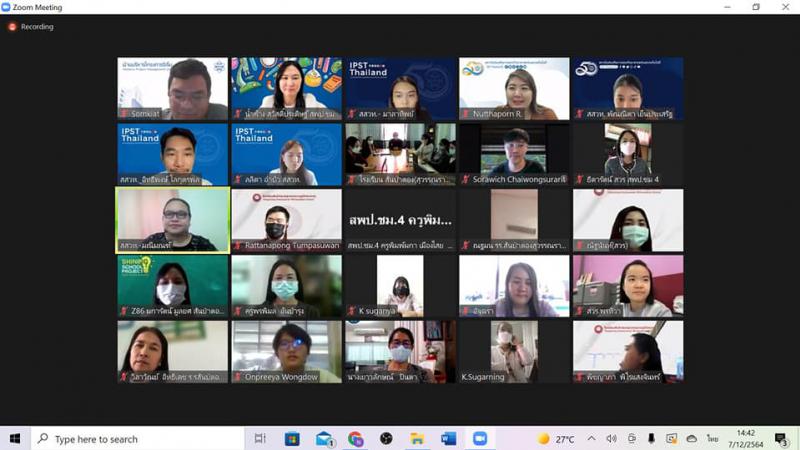Select Onpreeya Wongdow's video tile
The height and width of the screenshot is (450, 800).
coord(286,352)
